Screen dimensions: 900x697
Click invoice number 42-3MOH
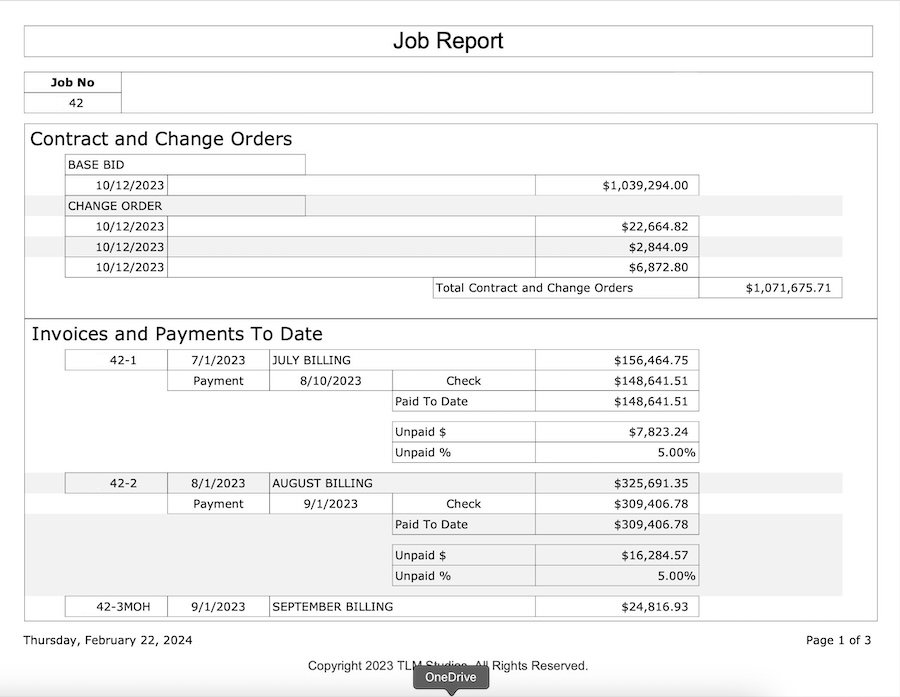(x=116, y=606)
